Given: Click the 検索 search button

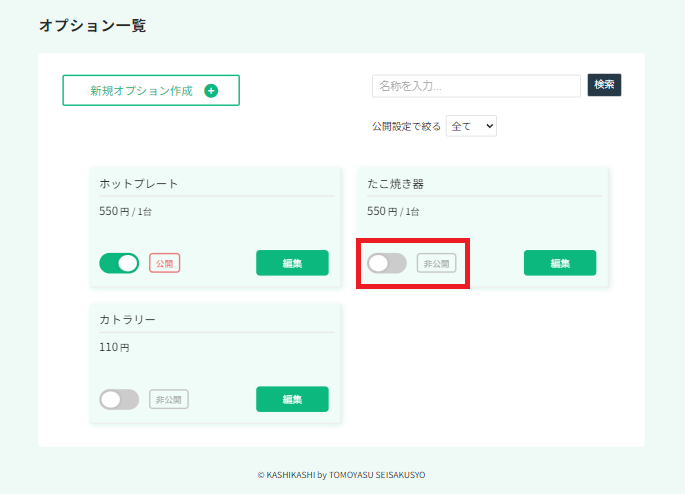Looking at the screenshot, I should click(604, 85).
